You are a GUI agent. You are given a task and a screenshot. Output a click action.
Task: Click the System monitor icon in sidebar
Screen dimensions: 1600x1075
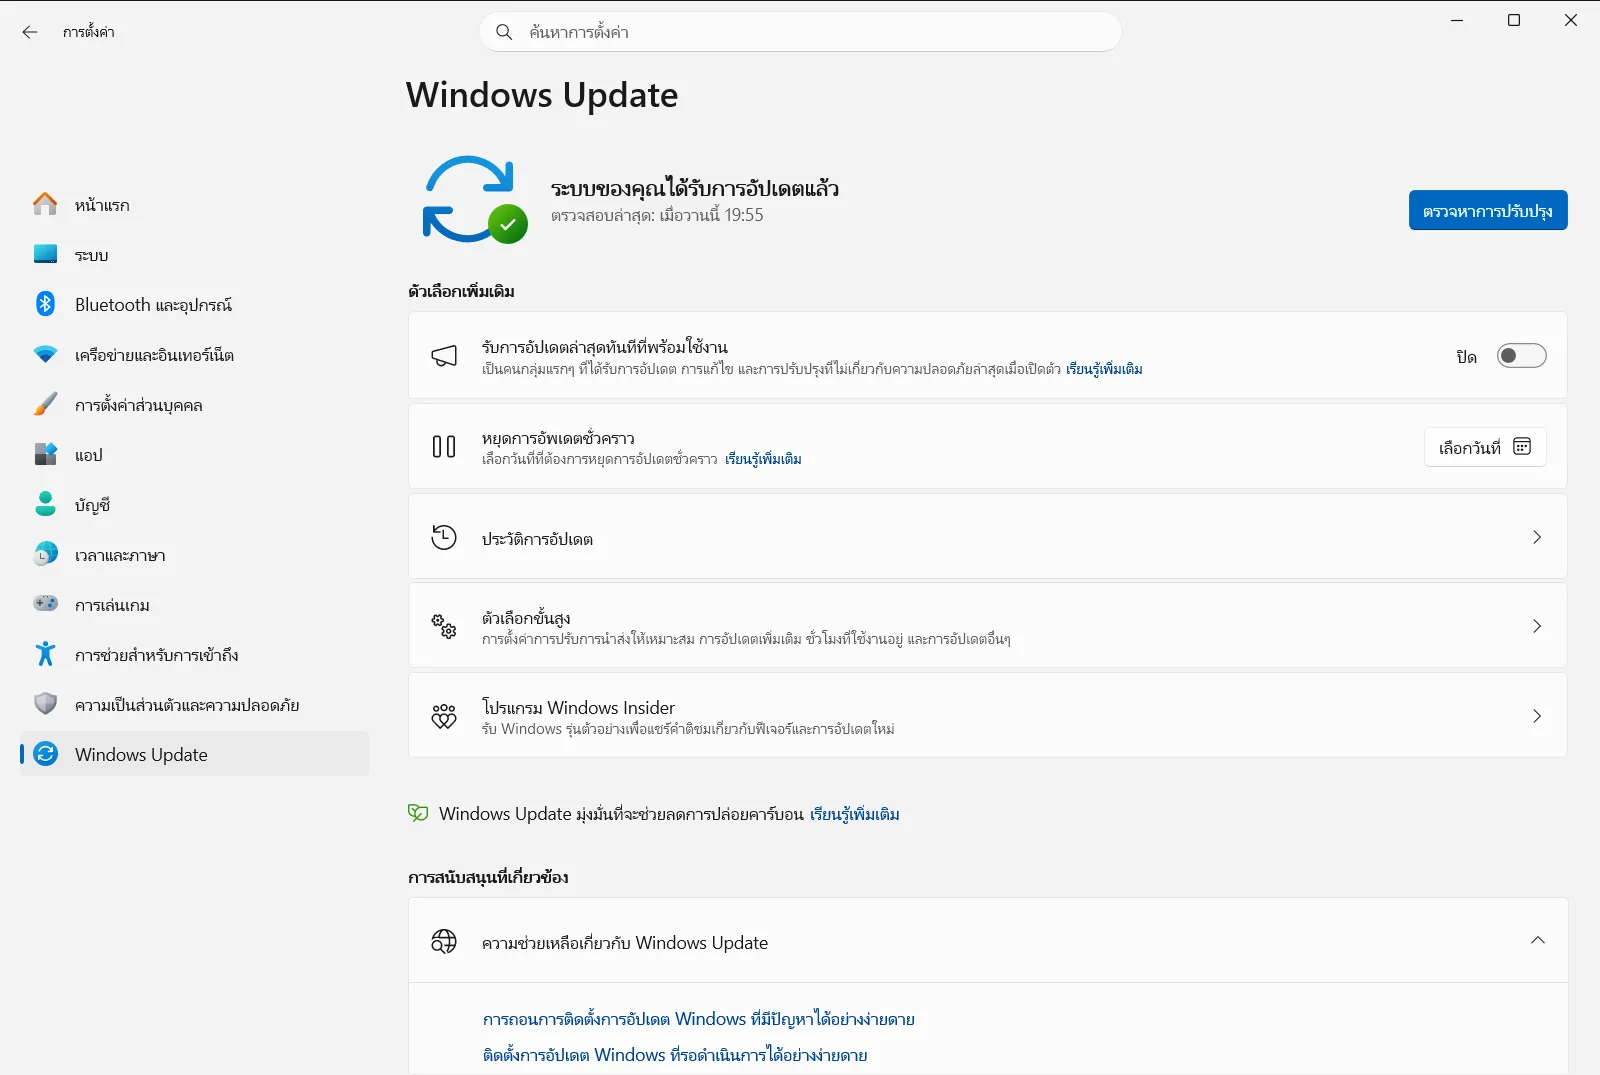click(45, 254)
